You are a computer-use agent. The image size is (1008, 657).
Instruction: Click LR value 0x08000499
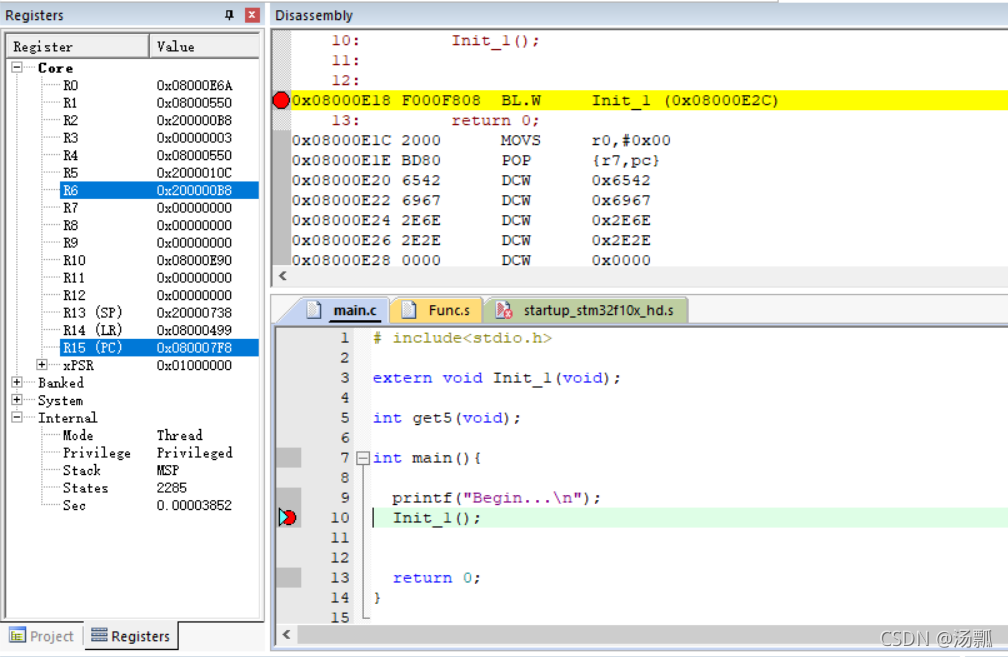194,330
